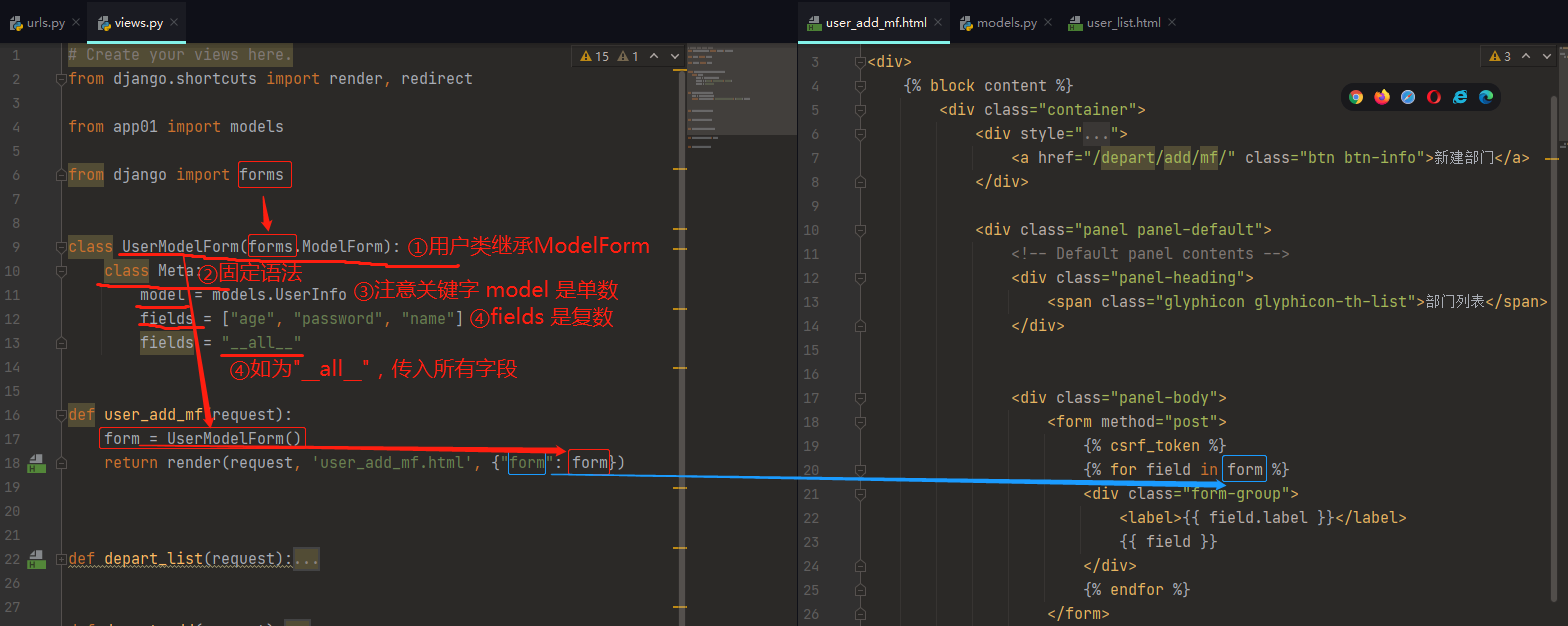Collapse the panel-body div on line 17

click(x=859, y=398)
